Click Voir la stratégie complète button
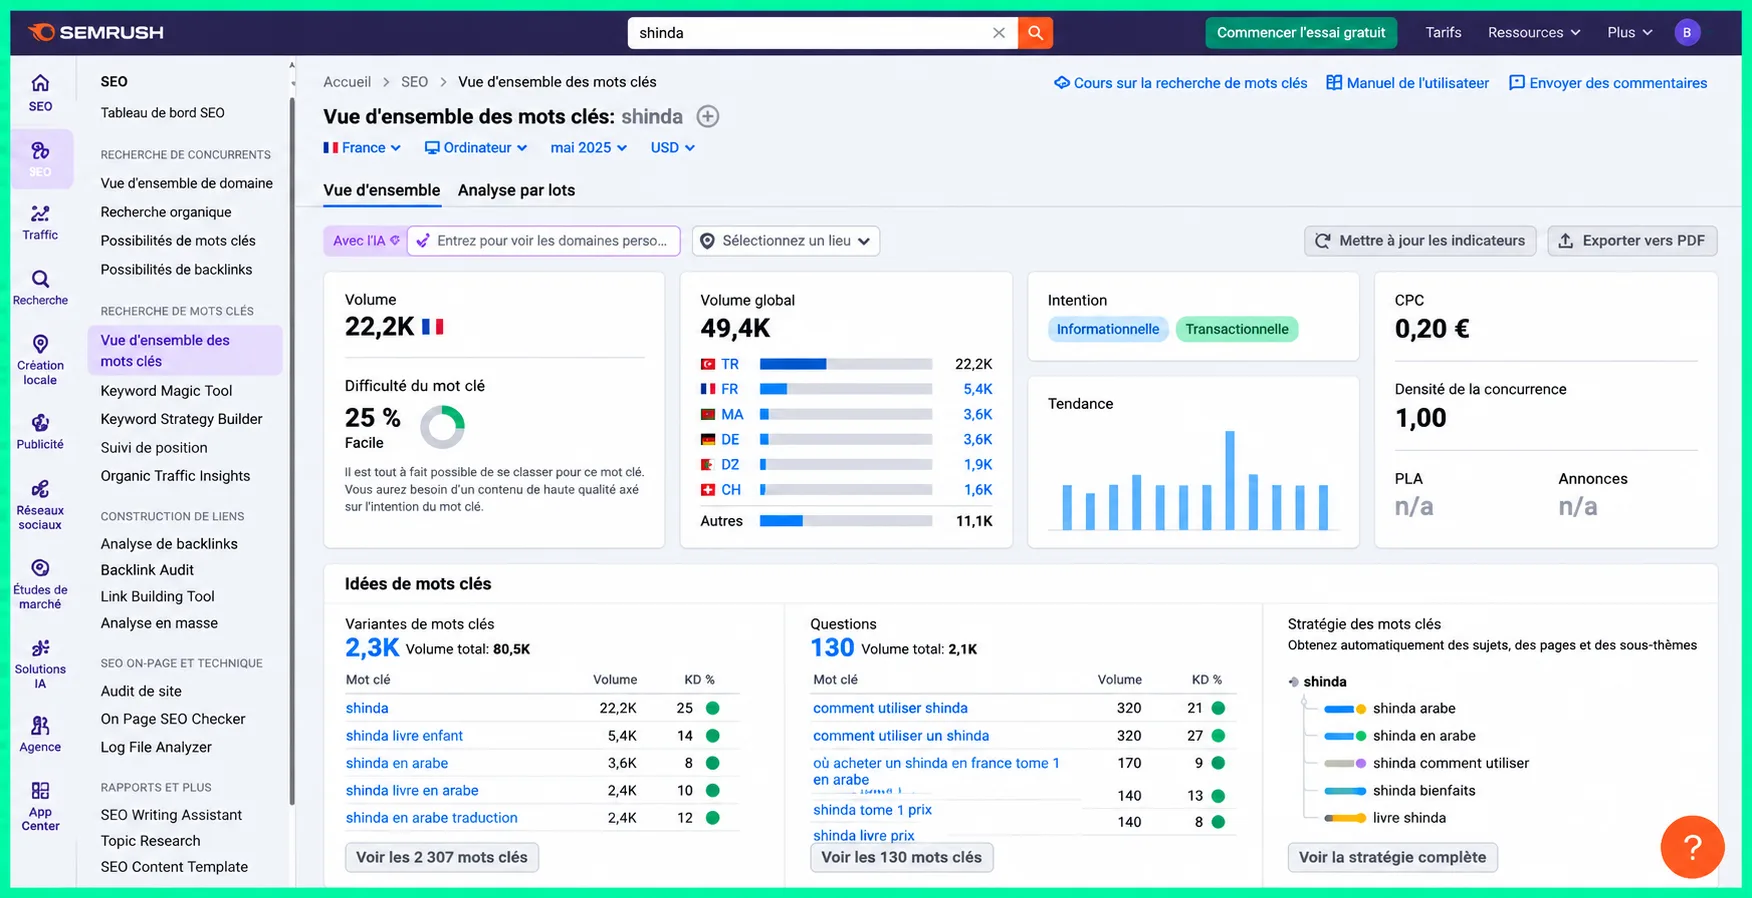This screenshot has width=1752, height=898. pyautogui.click(x=1392, y=857)
